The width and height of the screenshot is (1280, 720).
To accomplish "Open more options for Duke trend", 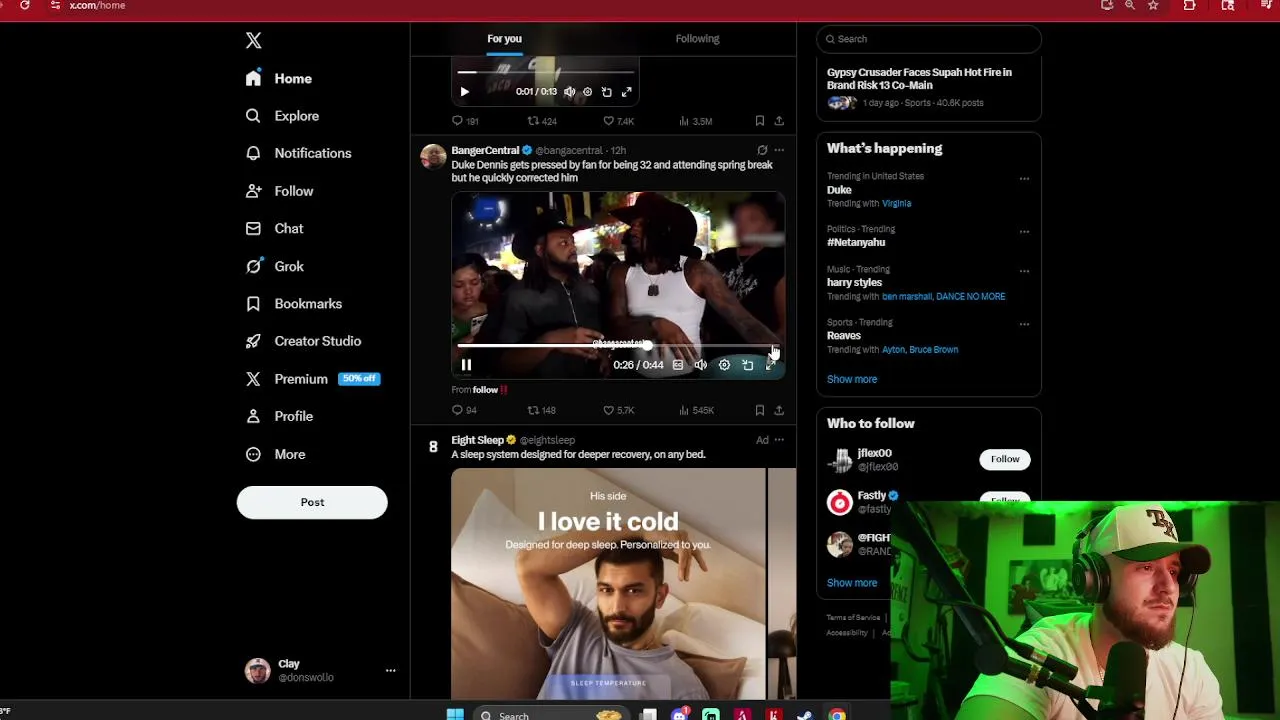I will [x=1024, y=179].
